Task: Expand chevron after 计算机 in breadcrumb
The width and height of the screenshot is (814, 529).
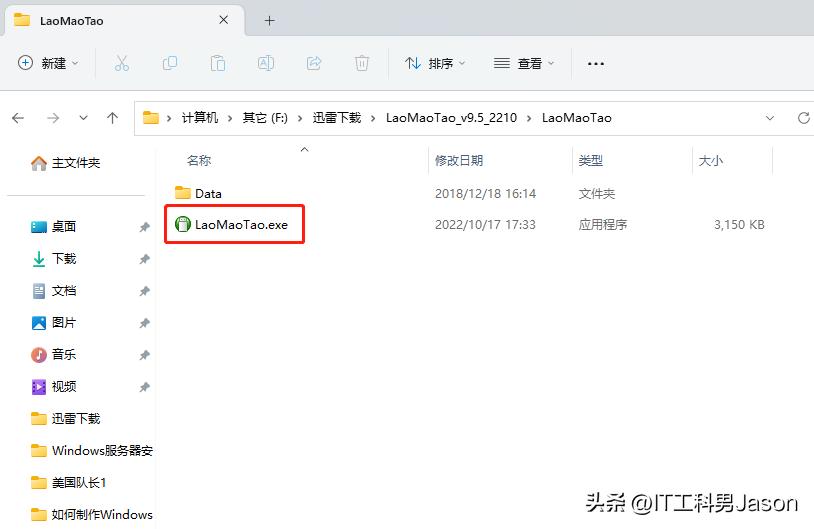Action: [230, 118]
